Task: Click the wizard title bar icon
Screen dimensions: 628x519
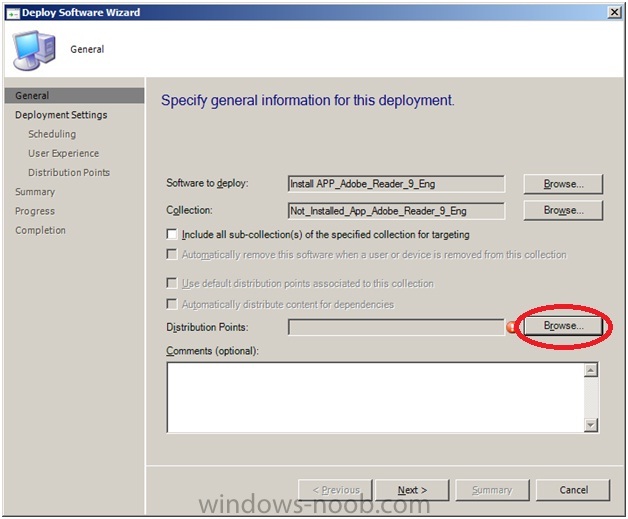Action: (x=13, y=13)
